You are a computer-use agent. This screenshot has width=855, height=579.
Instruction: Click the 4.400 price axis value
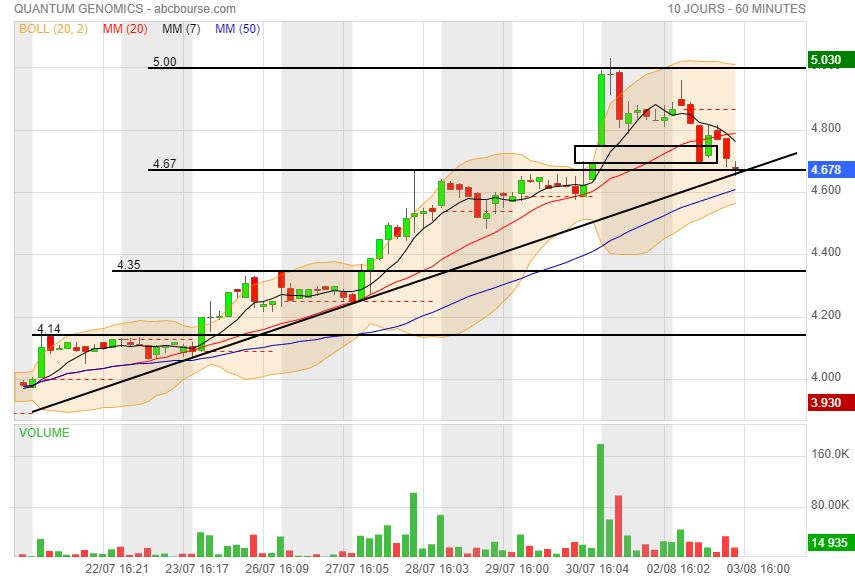826,252
